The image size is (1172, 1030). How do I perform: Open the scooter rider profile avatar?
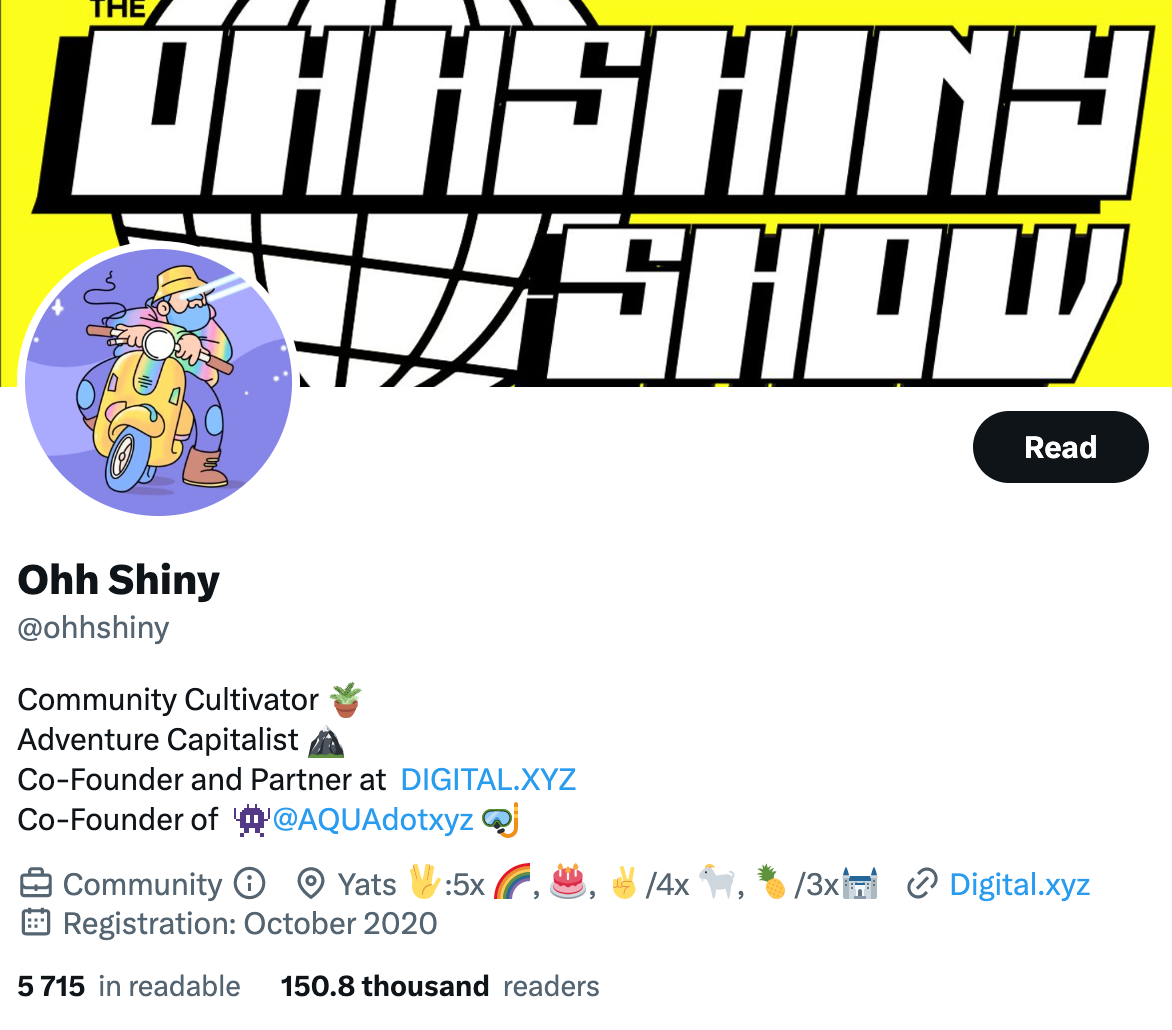[x=158, y=382]
